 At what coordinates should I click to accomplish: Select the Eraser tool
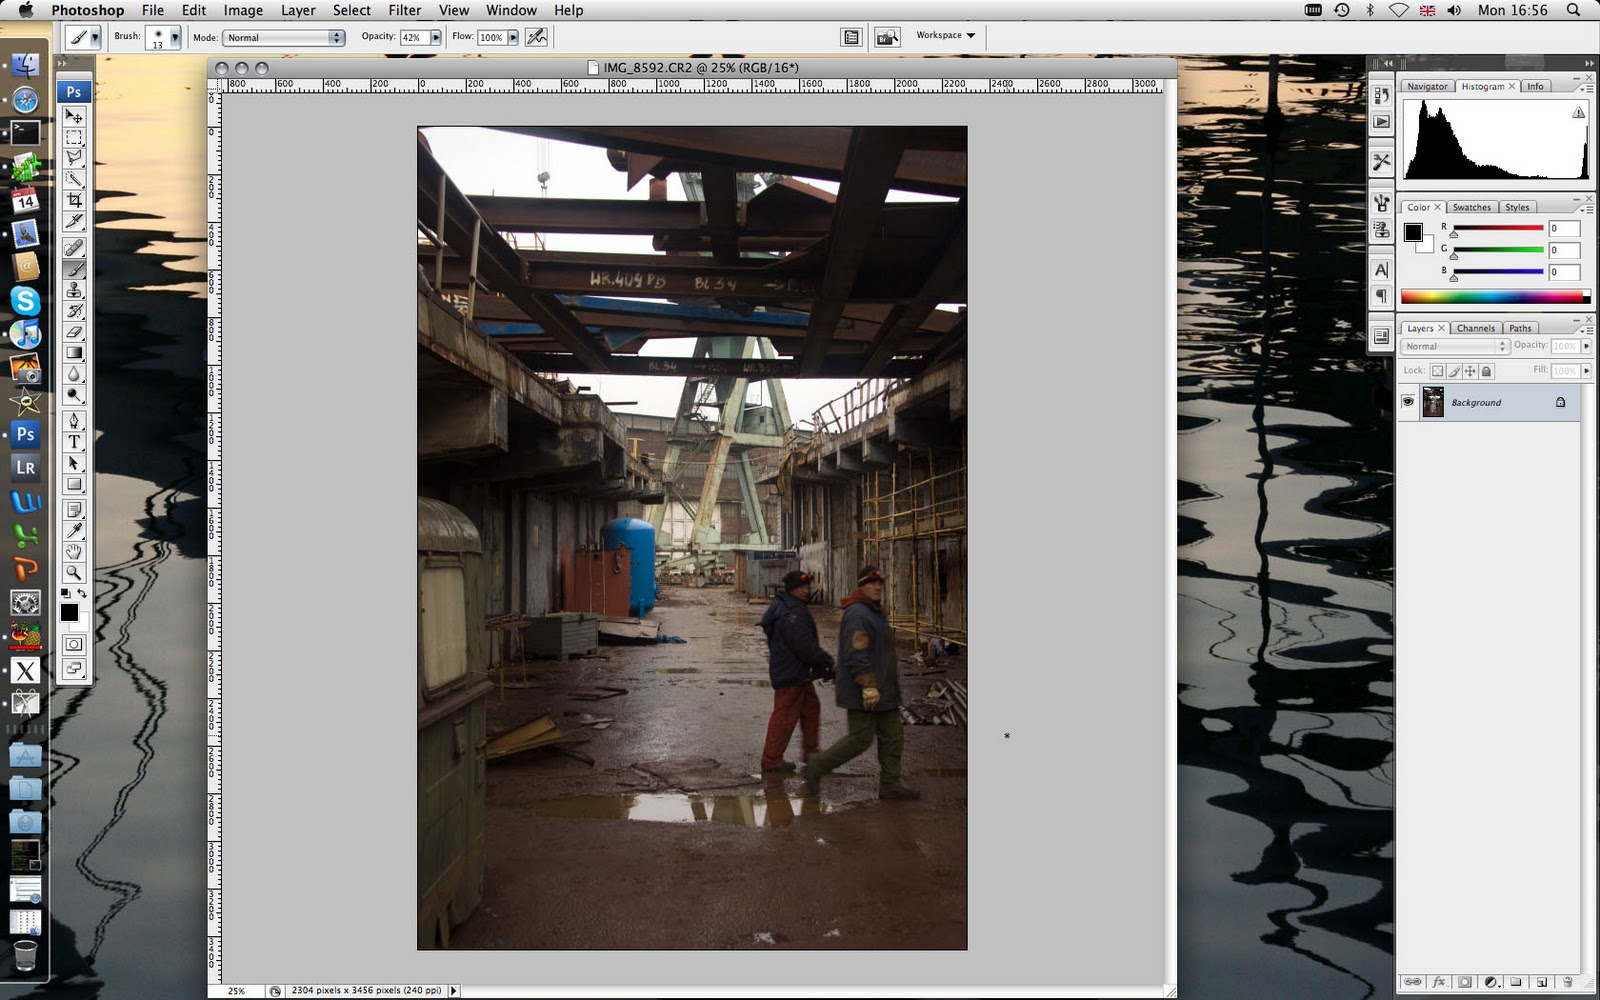[74, 332]
